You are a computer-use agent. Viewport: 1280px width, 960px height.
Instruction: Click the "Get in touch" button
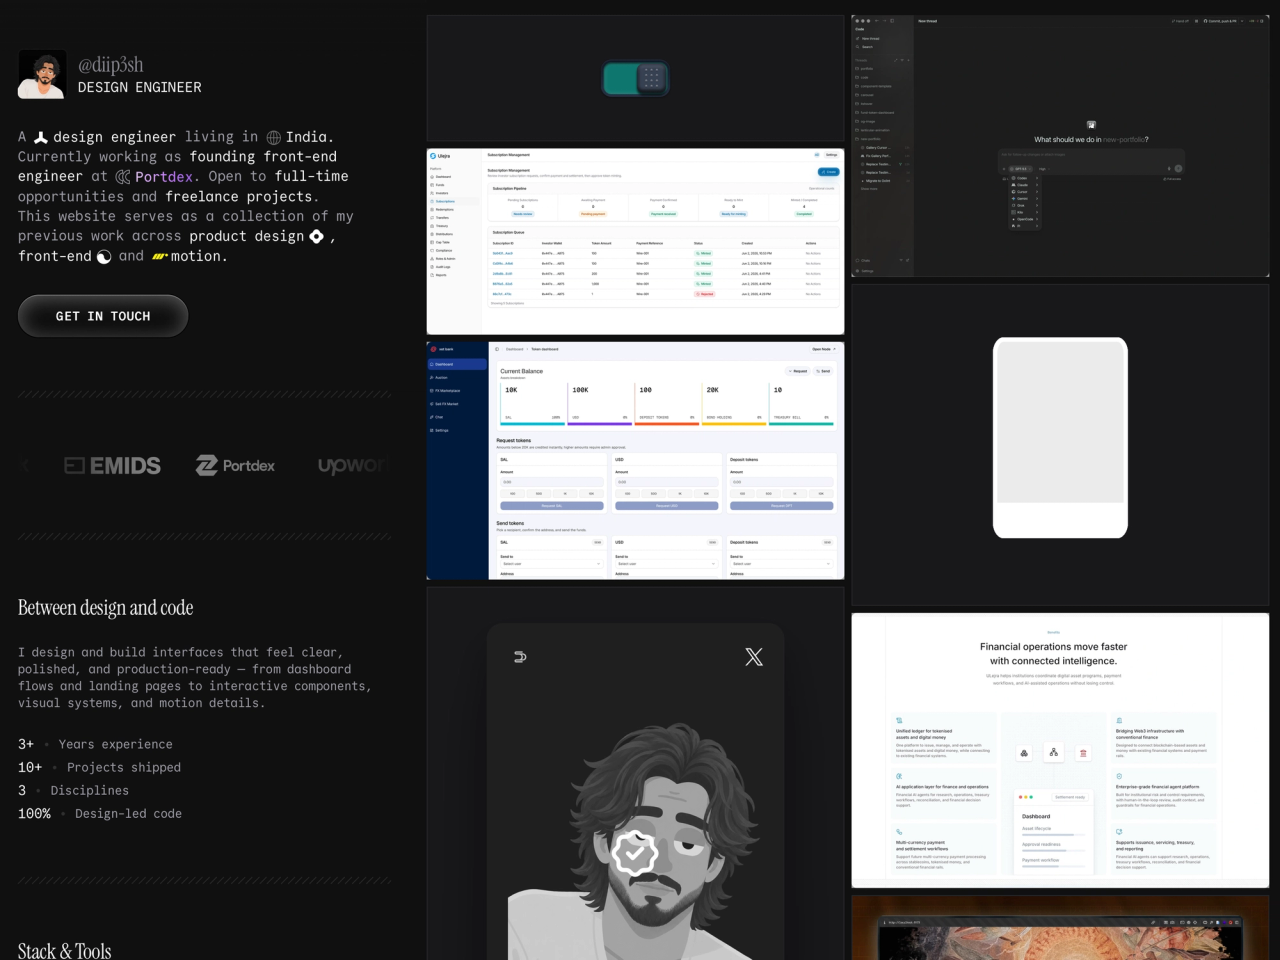tap(103, 316)
